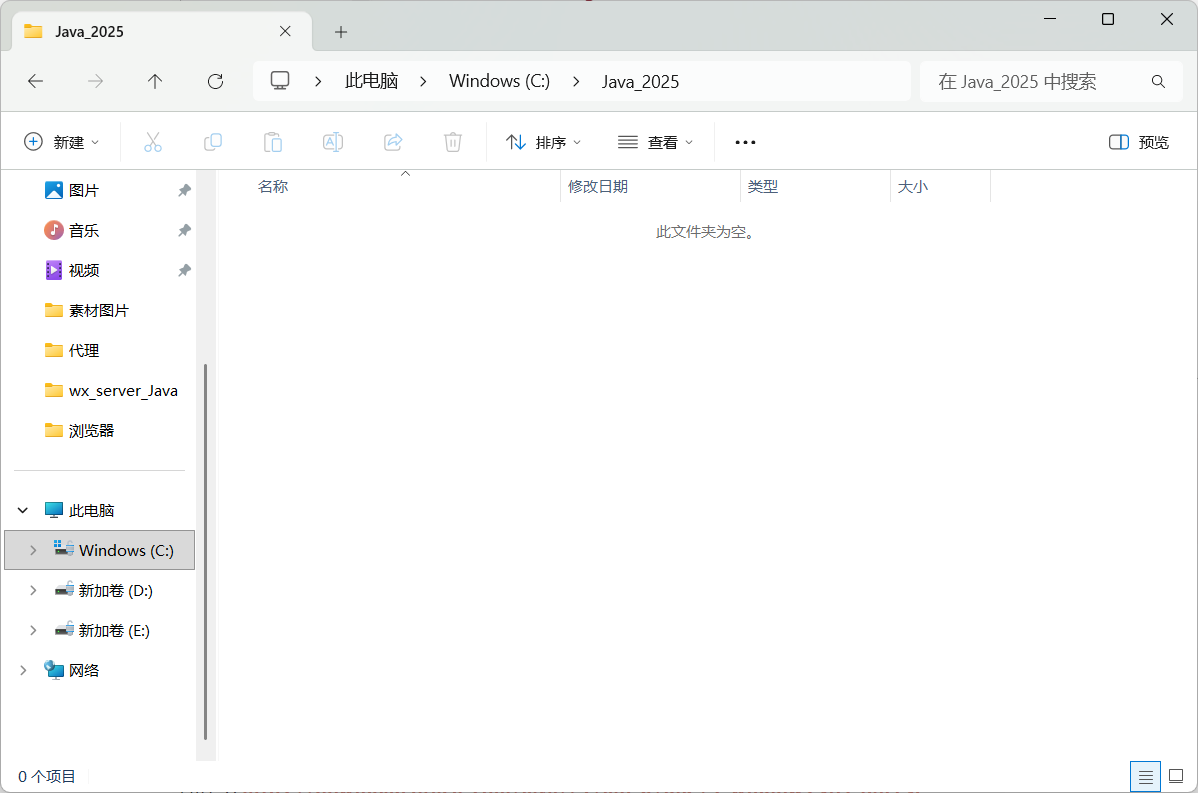Collapse the 此电脑 tree node
The width and height of the screenshot is (1198, 793).
coord(23,510)
